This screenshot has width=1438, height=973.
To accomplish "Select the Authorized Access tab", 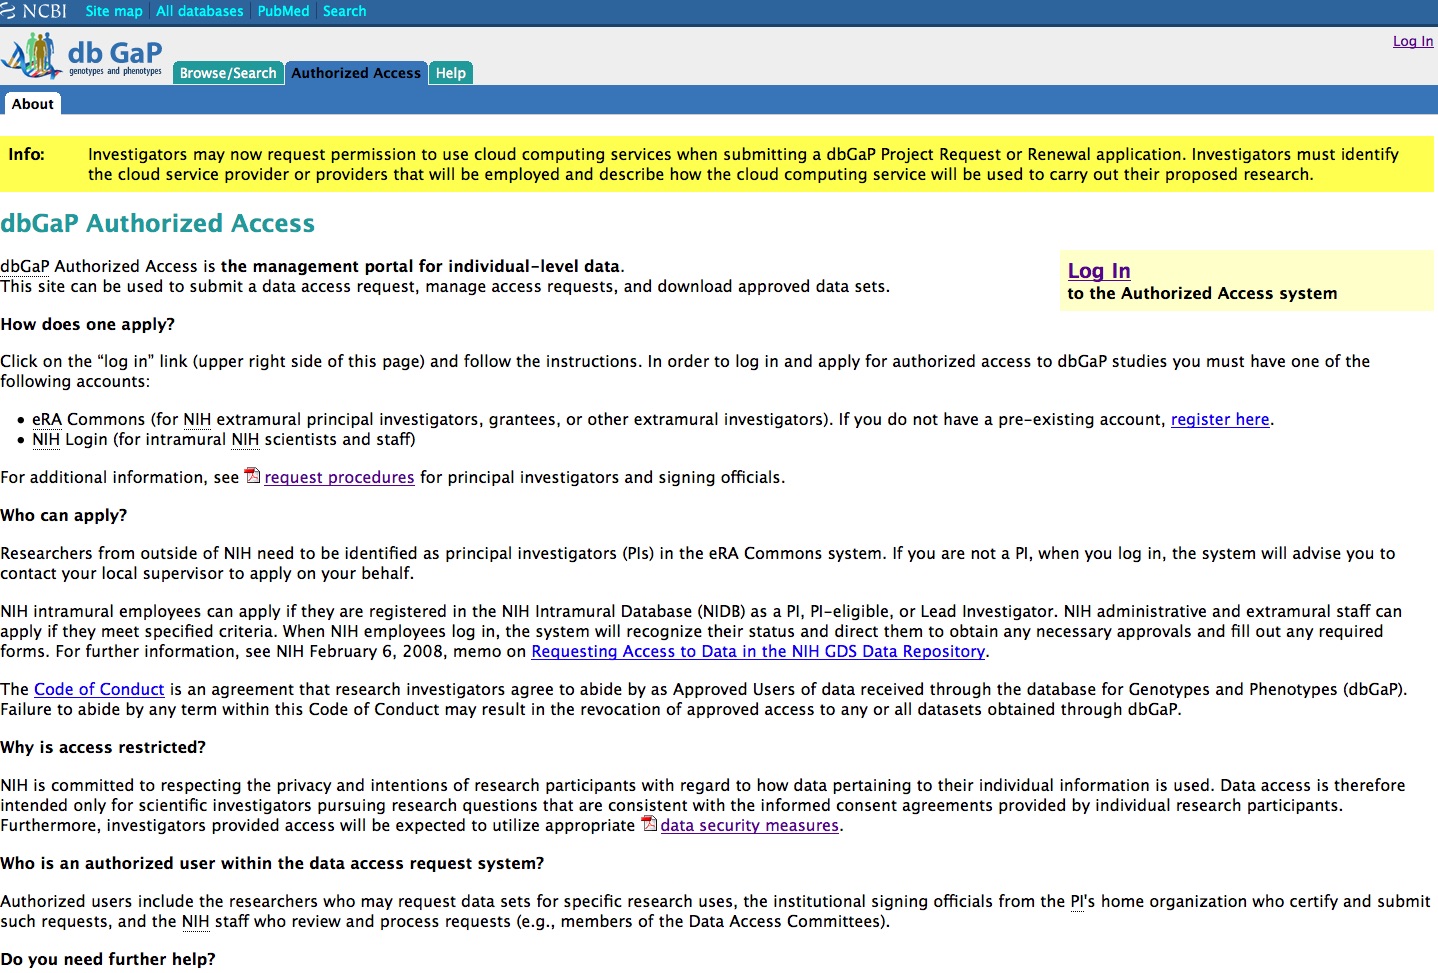I will click(356, 73).
